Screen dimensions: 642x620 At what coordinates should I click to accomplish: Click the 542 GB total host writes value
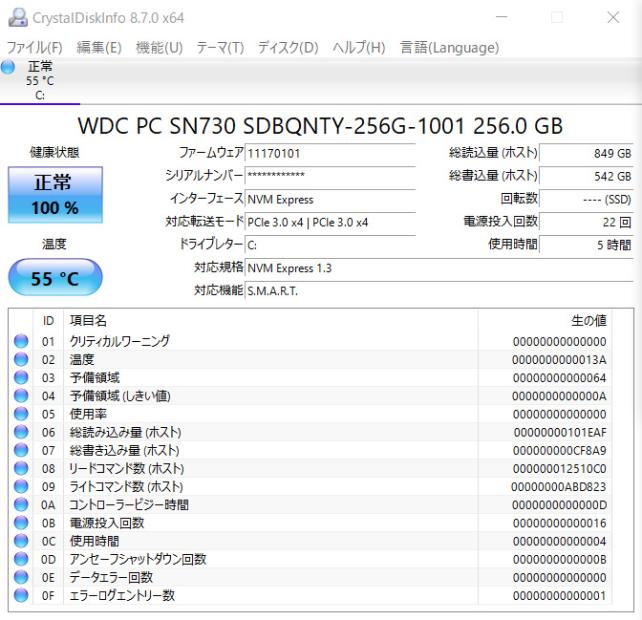pyautogui.click(x=586, y=176)
